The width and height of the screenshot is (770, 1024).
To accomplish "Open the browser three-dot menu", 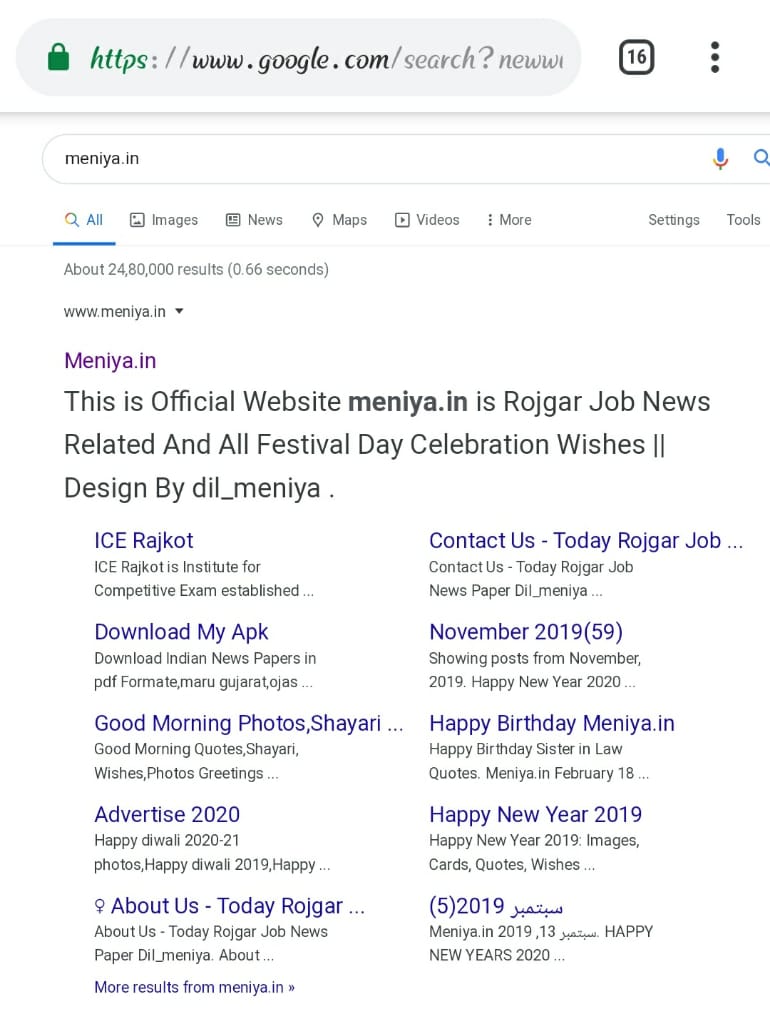I will pyautogui.click(x=714, y=57).
